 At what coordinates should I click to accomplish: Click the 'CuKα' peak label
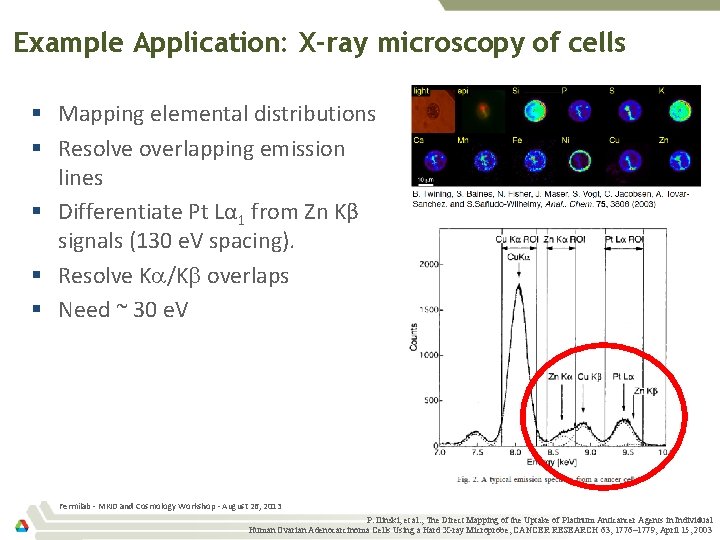click(x=518, y=257)
